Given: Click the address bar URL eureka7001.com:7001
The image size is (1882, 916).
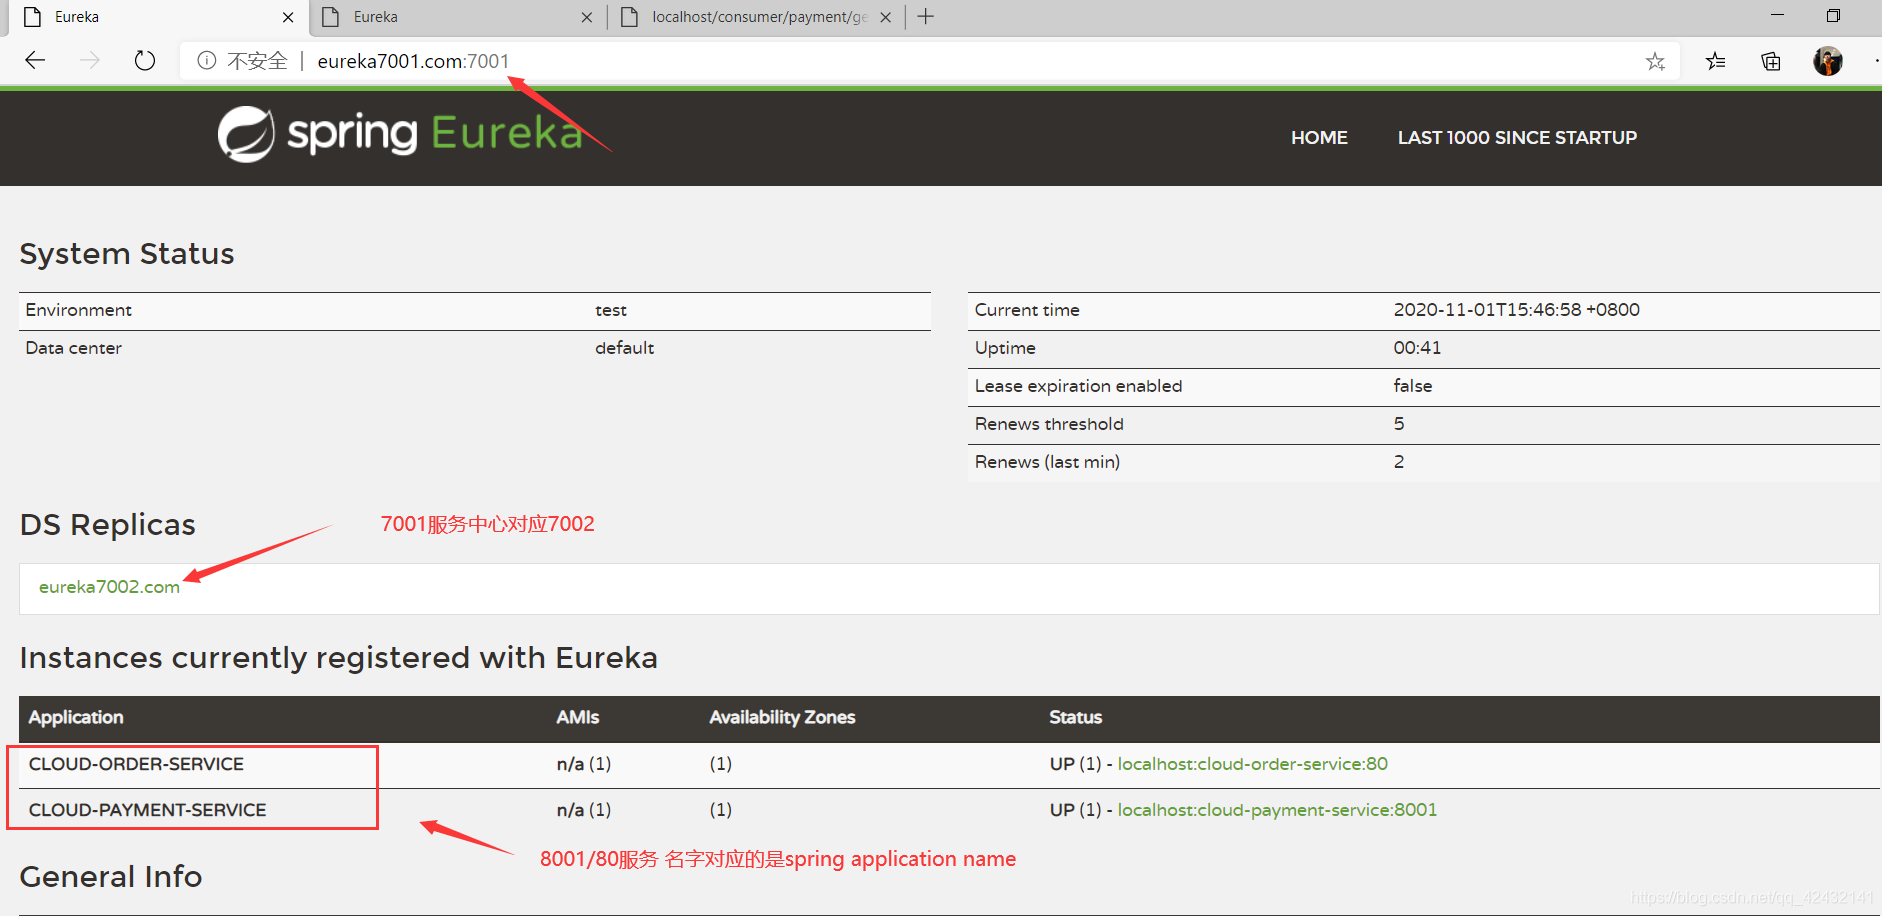Looking at the screenshot, I should pos(413,61).
